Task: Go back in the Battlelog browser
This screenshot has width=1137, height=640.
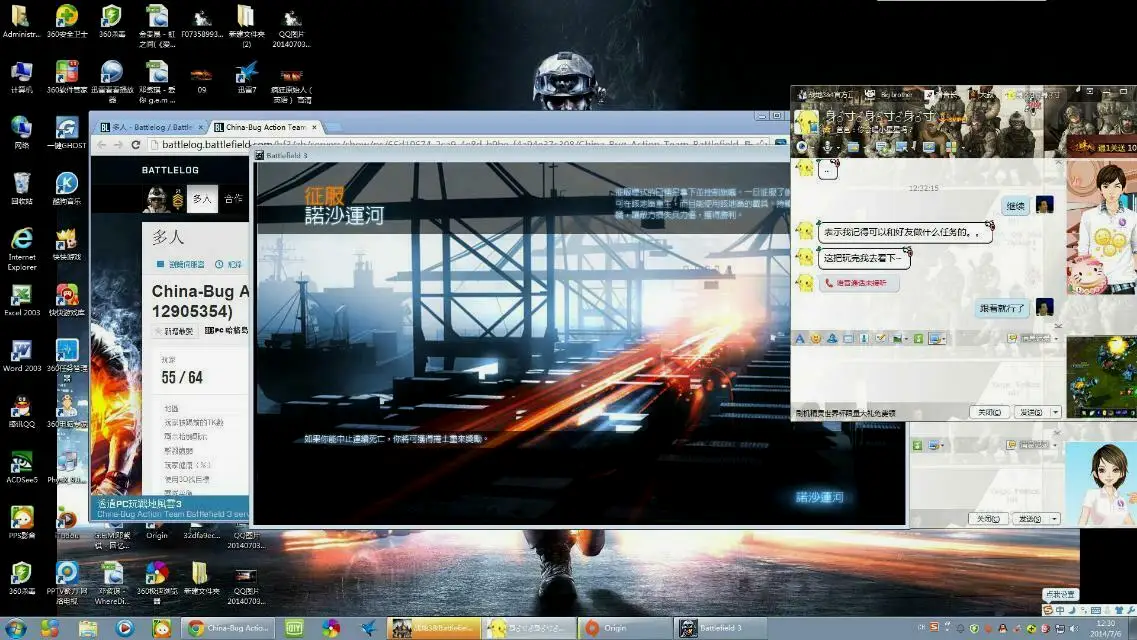Action: (x=102, y=144)
